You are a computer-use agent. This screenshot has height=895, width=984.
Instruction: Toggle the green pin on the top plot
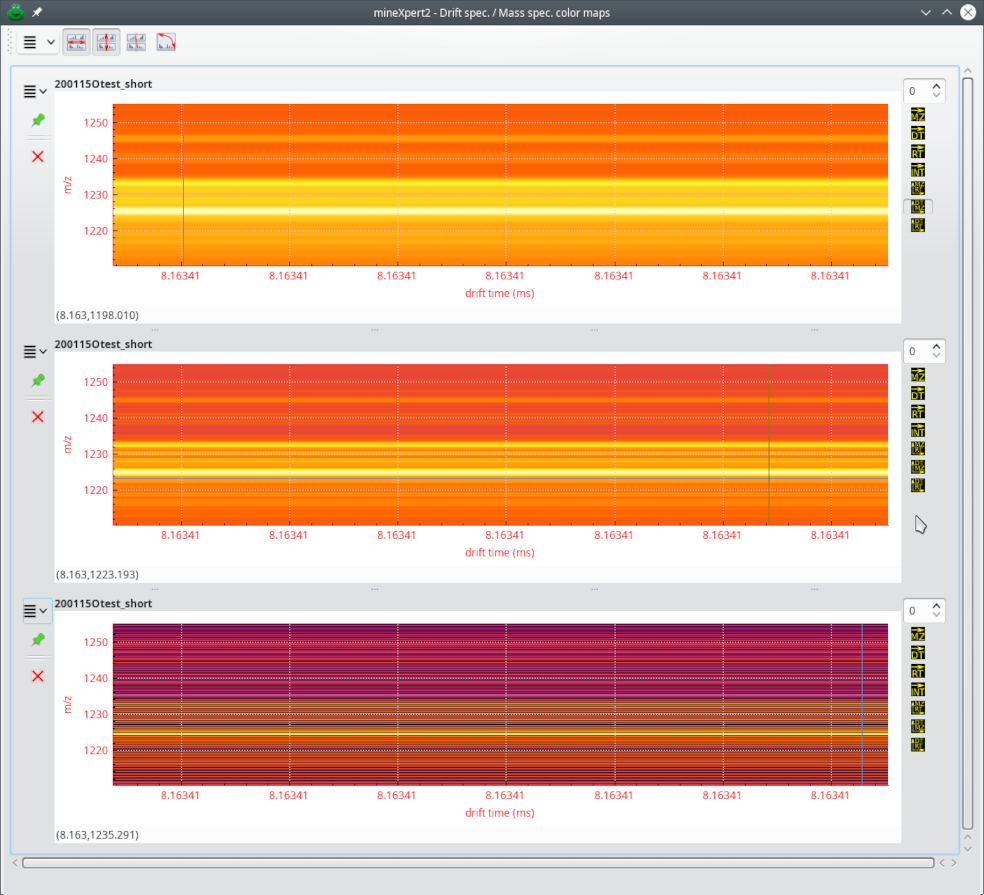tap(38, 121)
